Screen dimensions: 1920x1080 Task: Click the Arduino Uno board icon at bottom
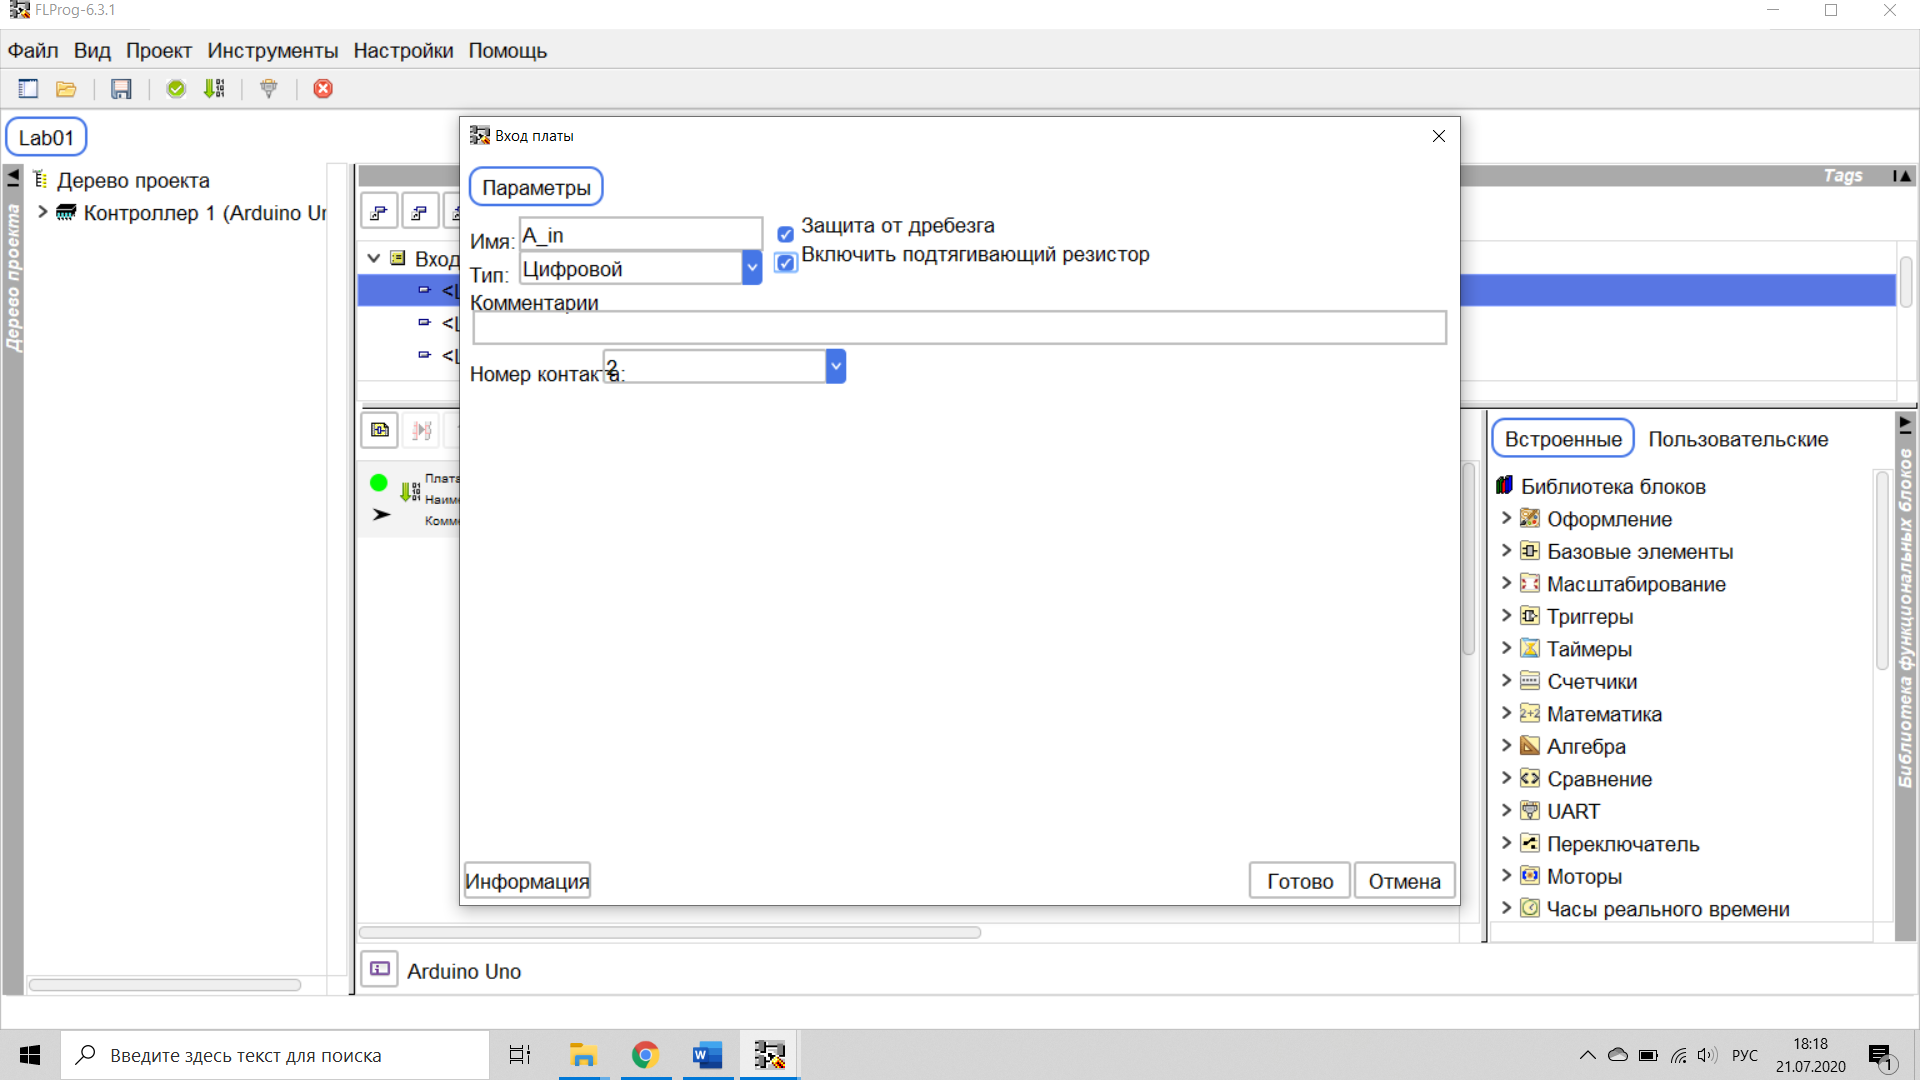click(380, 969)
